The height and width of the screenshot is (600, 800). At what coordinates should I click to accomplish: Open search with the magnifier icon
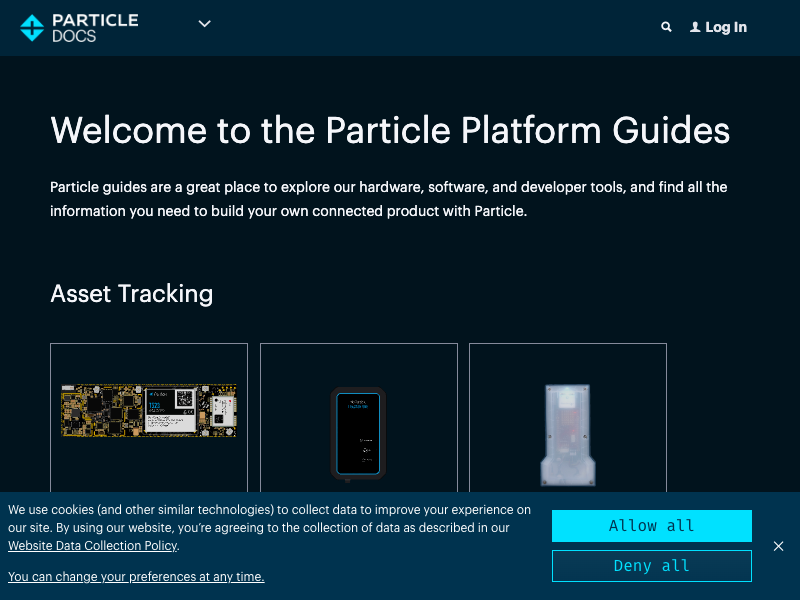[666, 27]
